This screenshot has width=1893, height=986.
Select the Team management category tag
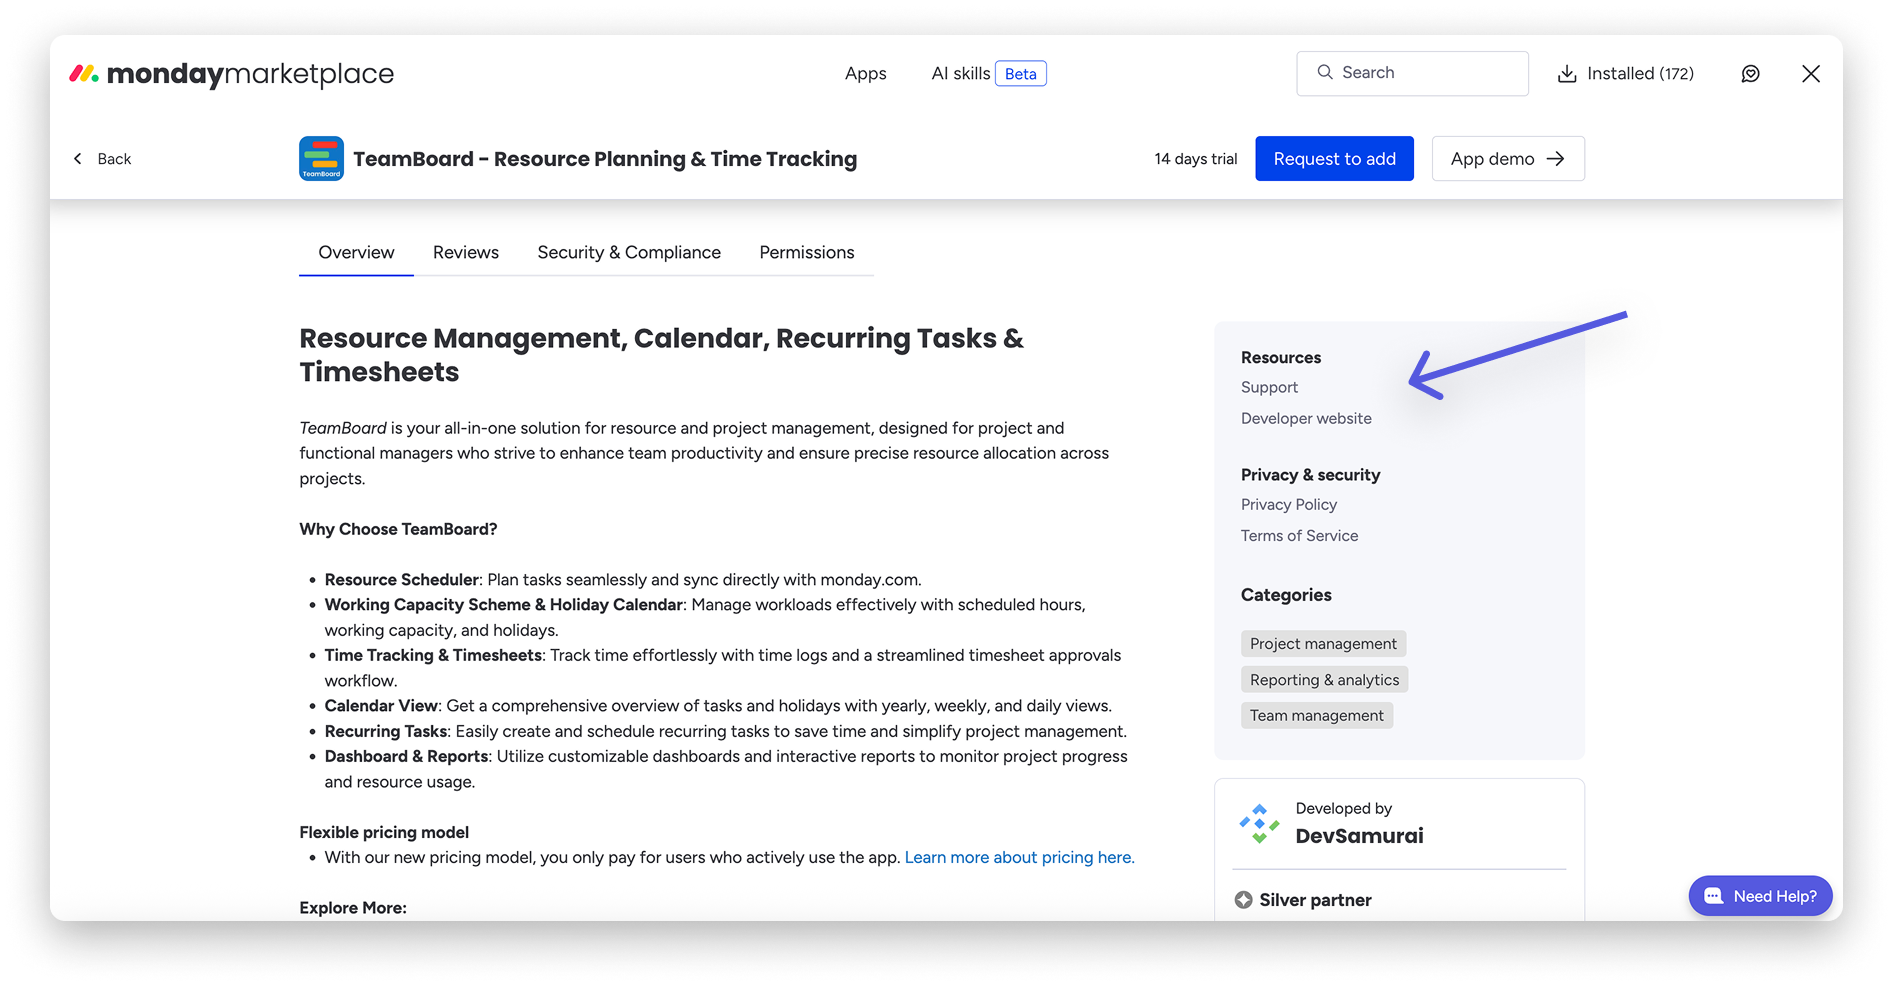tap(1317, 716)
